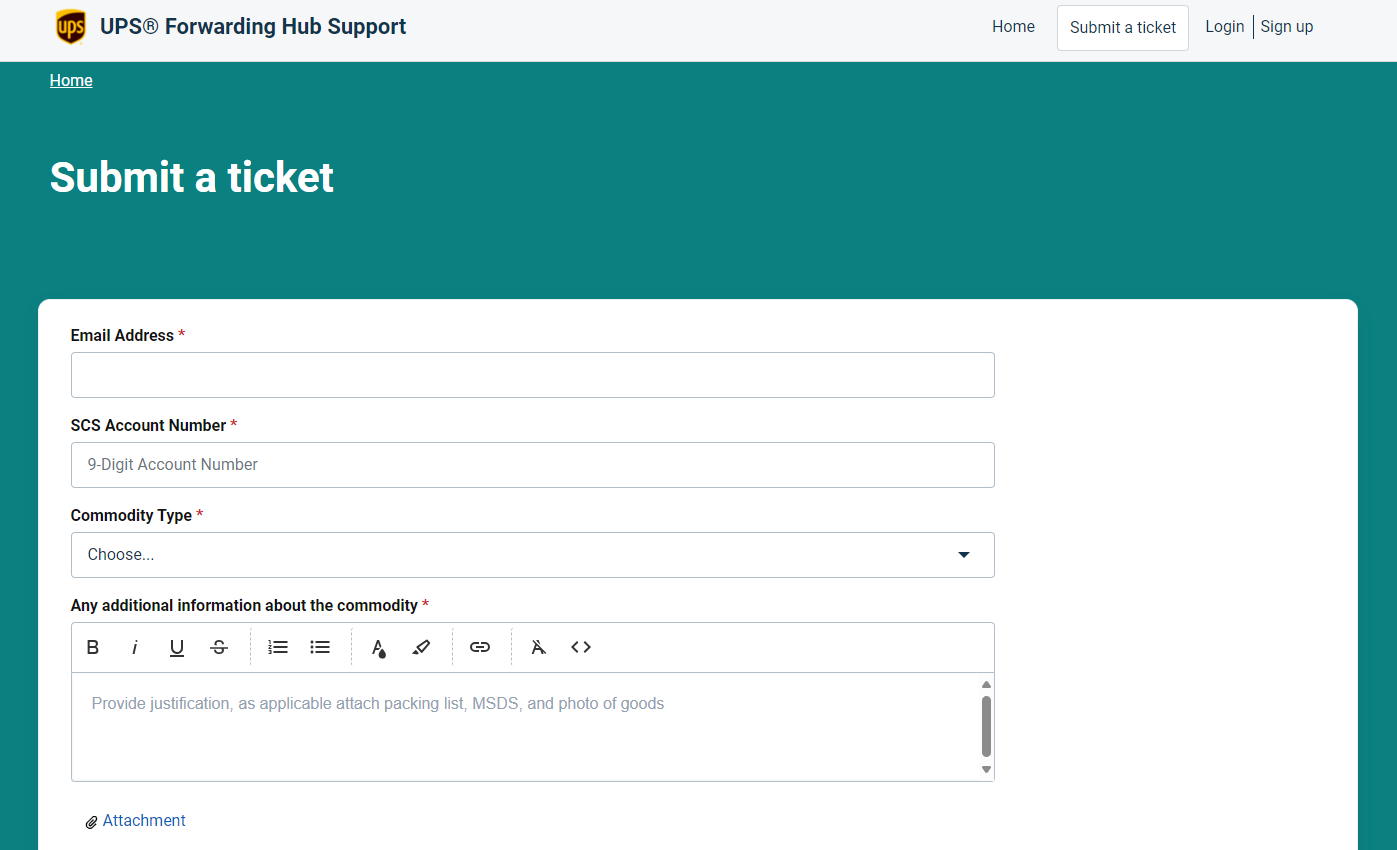1397x850 pixels.
Task: Click the Home breadcrumb link
Action: [x=71, y=80]
